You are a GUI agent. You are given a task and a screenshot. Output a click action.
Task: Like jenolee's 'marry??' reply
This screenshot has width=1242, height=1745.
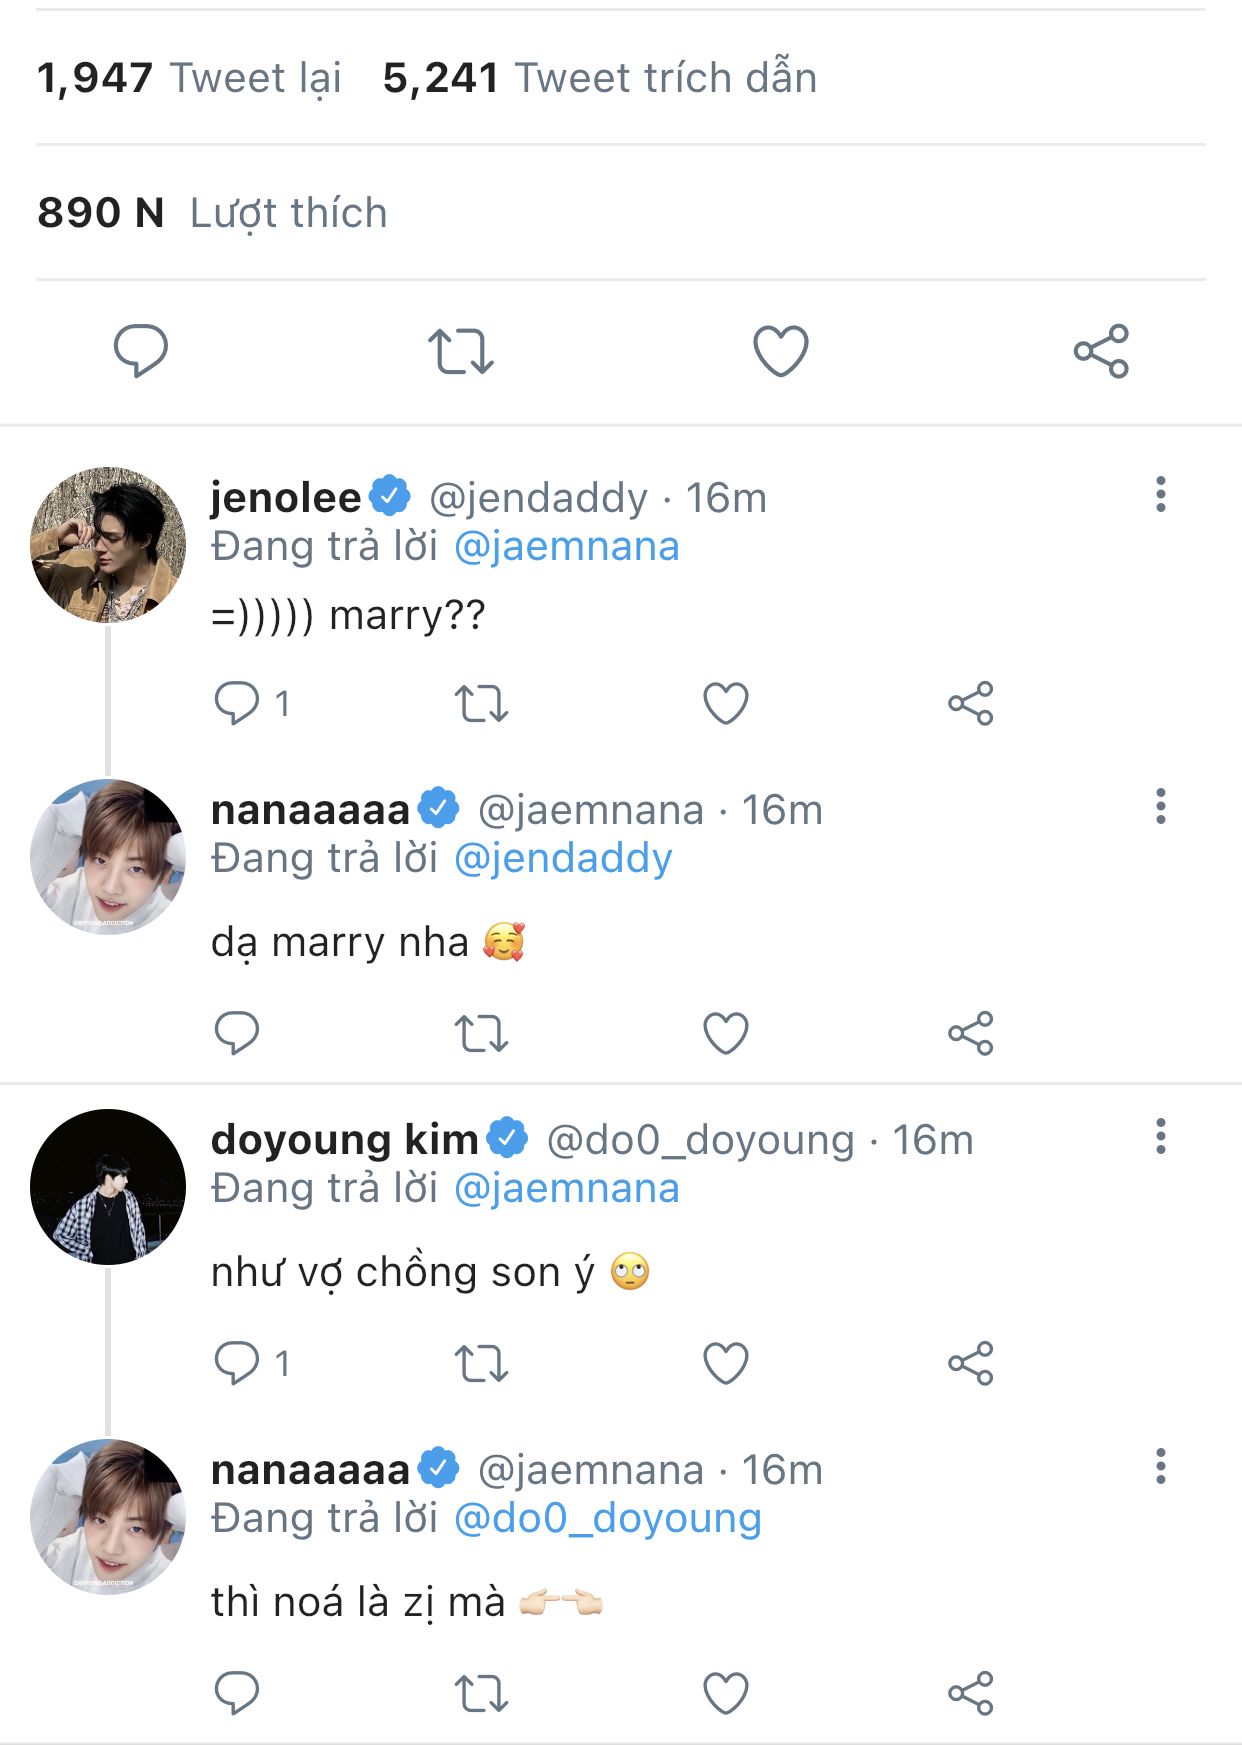click(726, 703)
